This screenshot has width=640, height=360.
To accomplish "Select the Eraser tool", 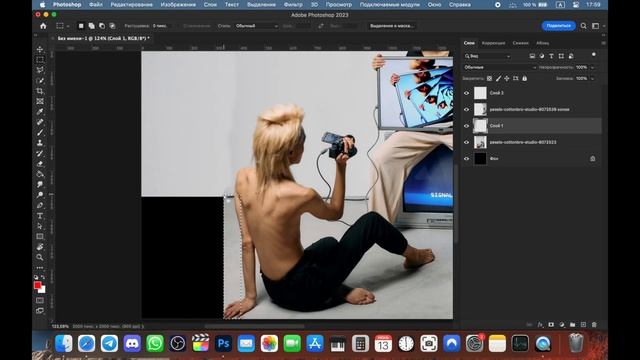I will click(x=40, y=164).
